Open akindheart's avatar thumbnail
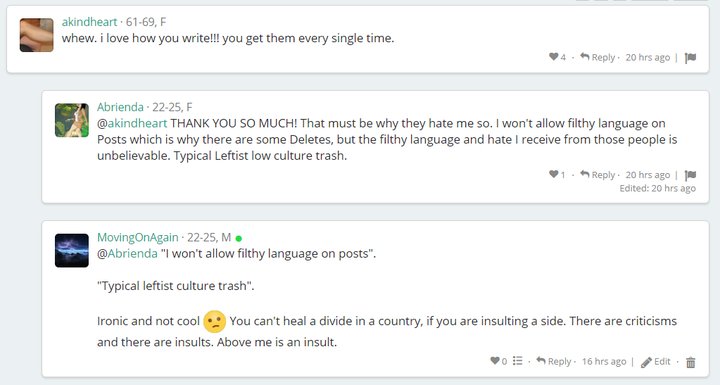Viewport: 720px width, 385px height. point(37,35)
